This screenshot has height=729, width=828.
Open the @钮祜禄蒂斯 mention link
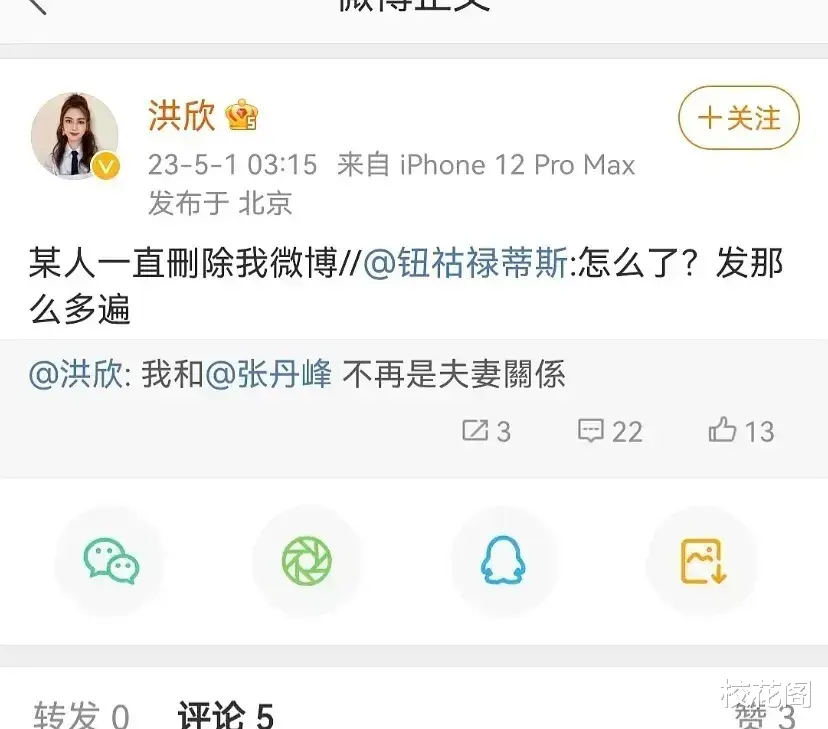(466, 262)
